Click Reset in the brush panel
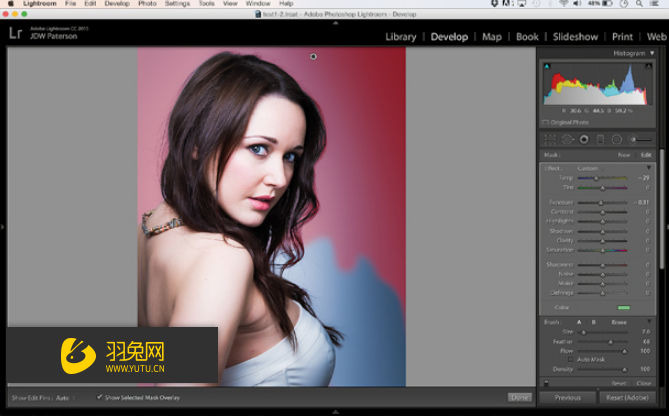 point(619,383)
